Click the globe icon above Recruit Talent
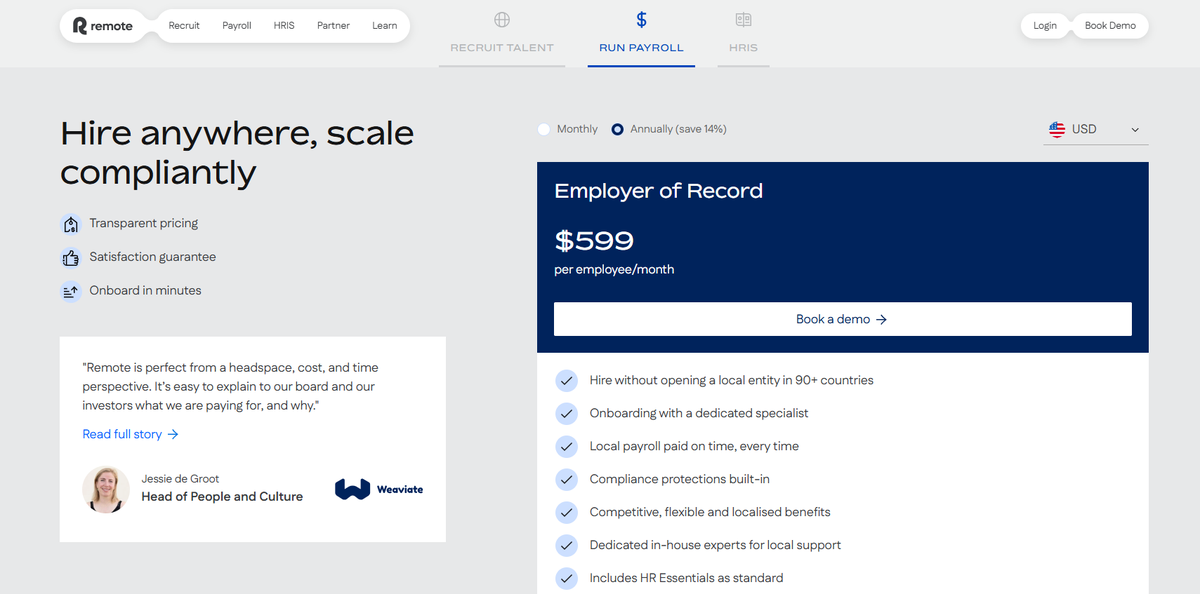The image size is (1200, 594). [x=502, y=20]
